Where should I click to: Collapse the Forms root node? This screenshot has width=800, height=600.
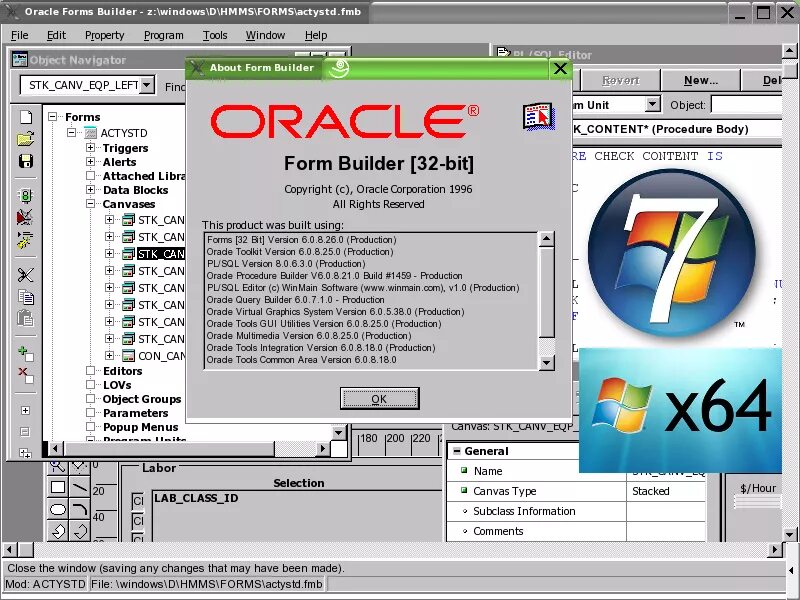pyautogui.click(x=53, y=117)
